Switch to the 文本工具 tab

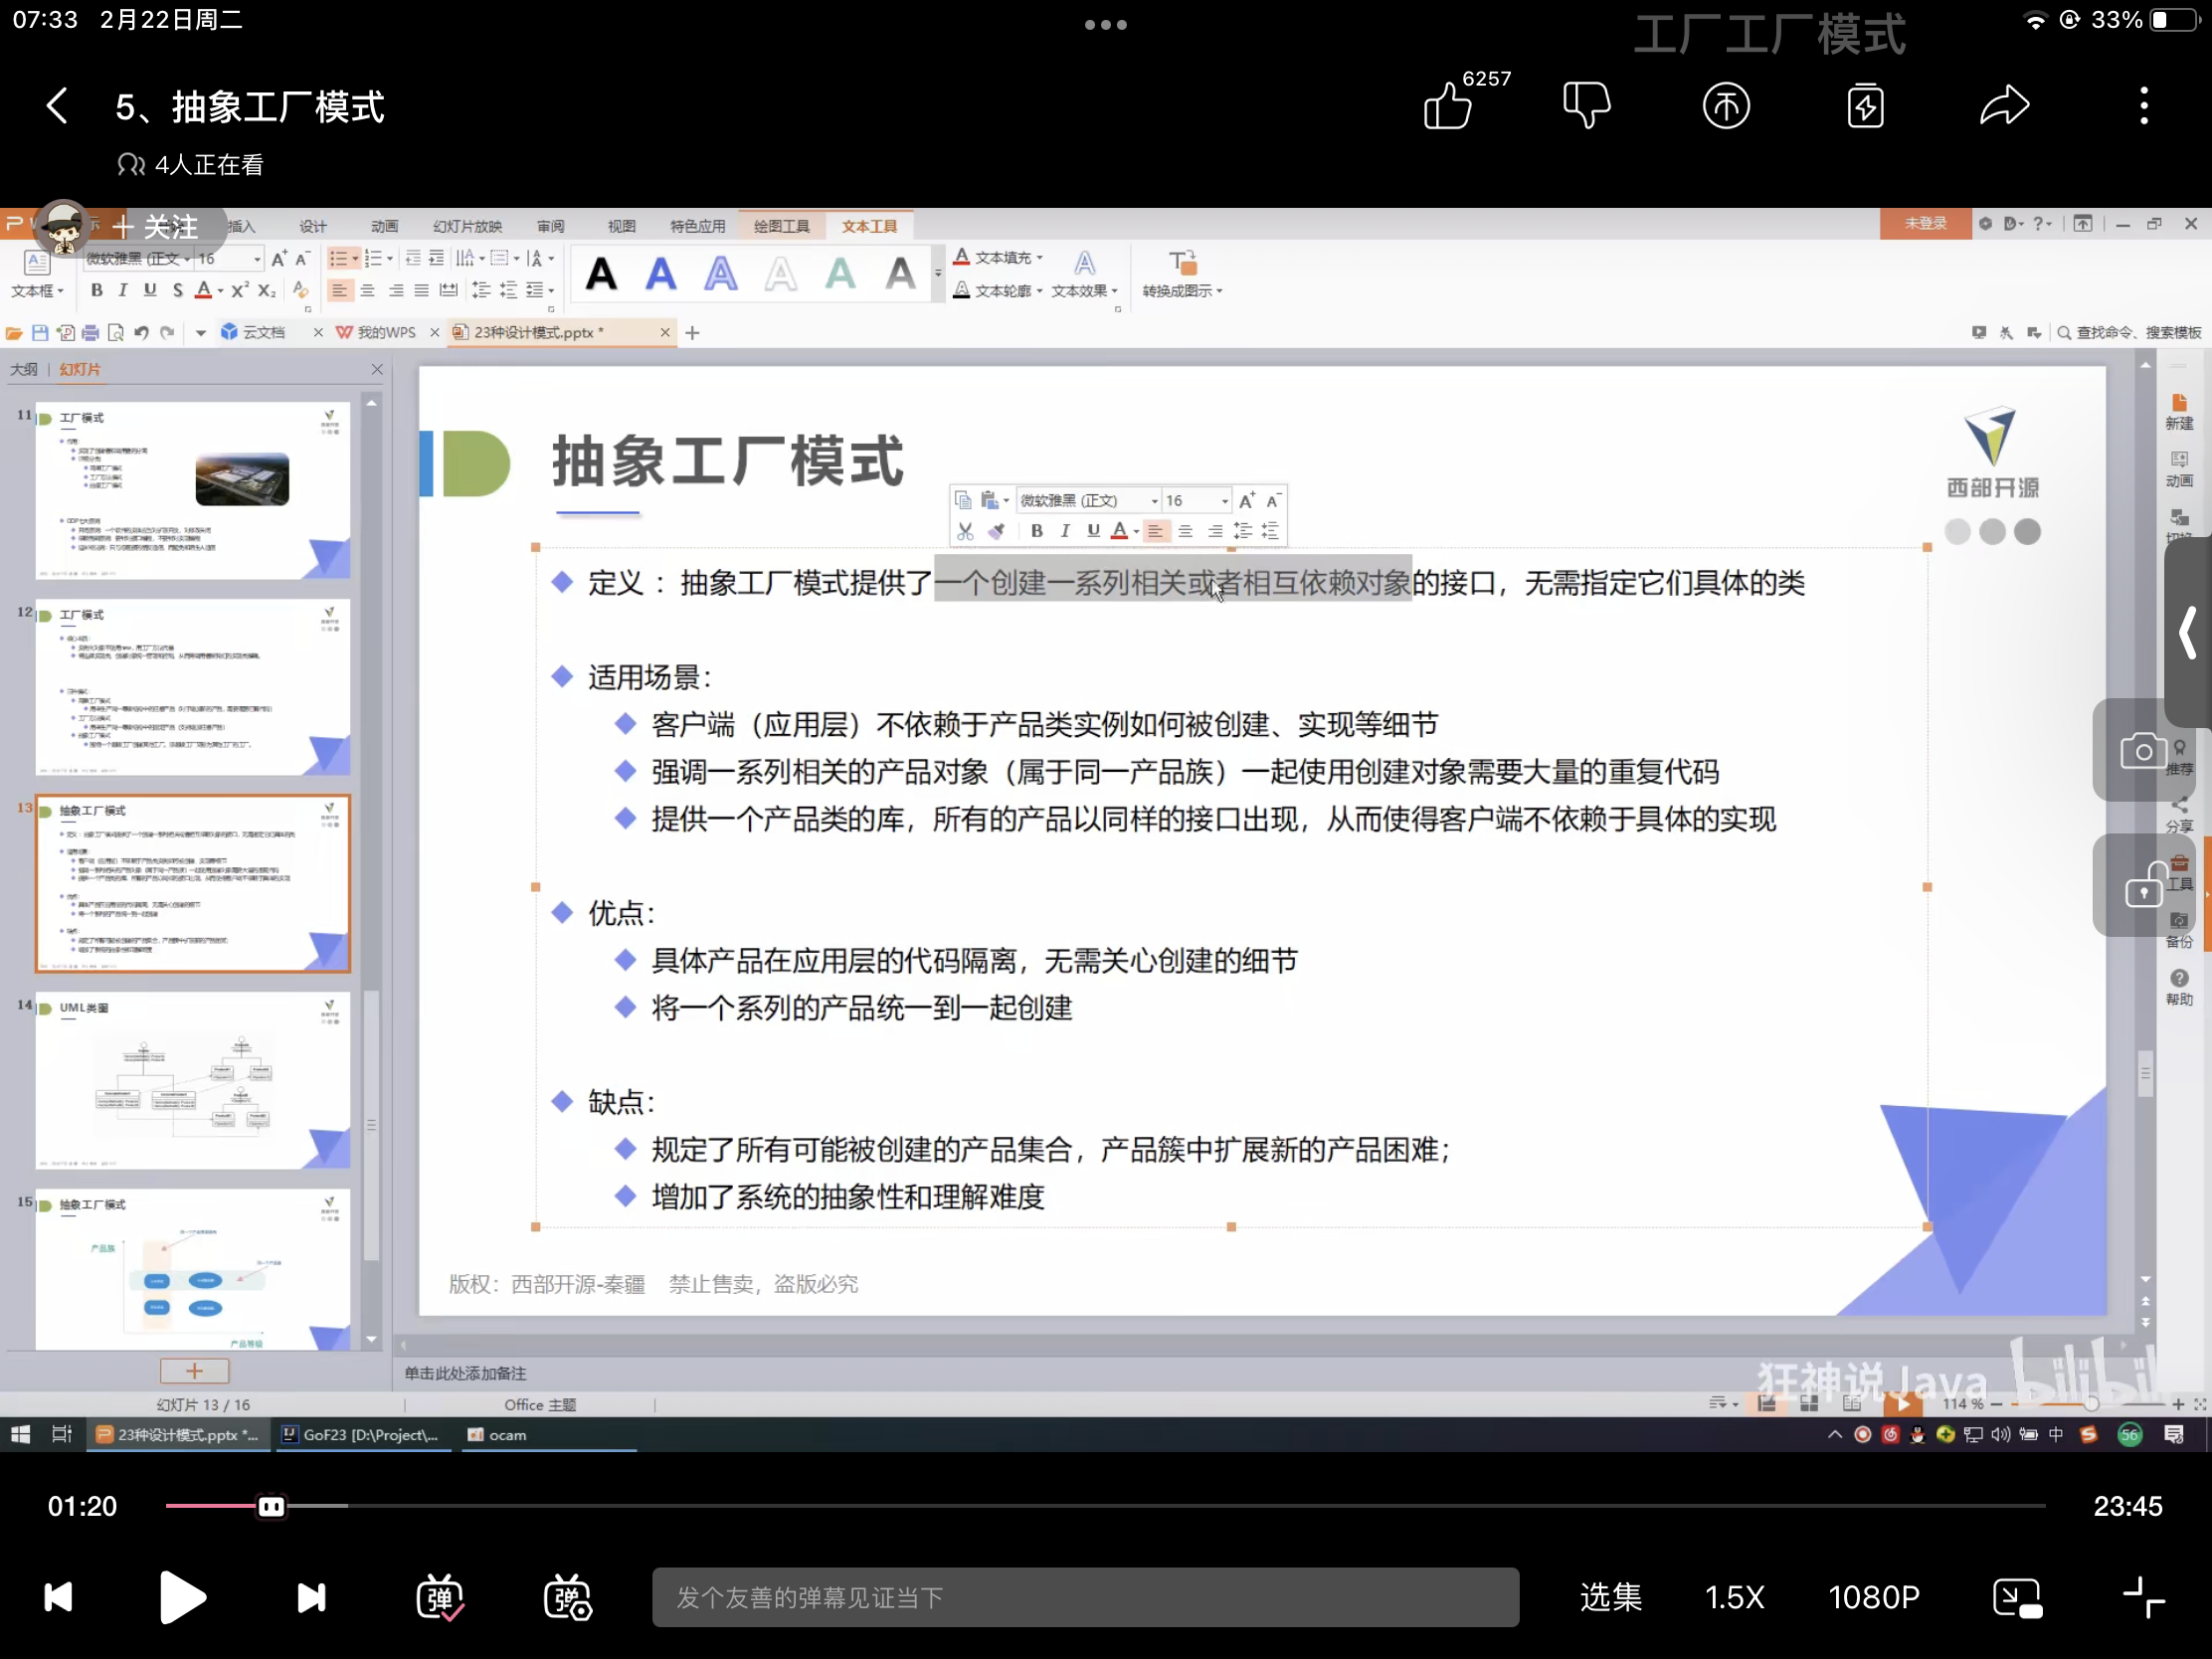coord(869,226)
